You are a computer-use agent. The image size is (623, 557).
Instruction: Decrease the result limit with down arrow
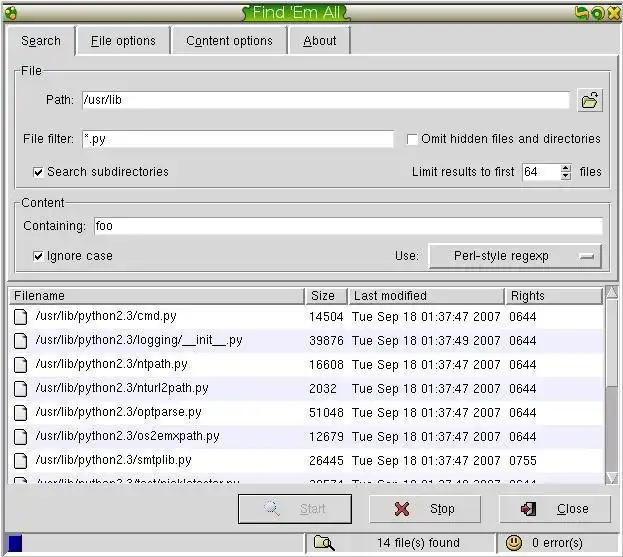coord(566,176)
